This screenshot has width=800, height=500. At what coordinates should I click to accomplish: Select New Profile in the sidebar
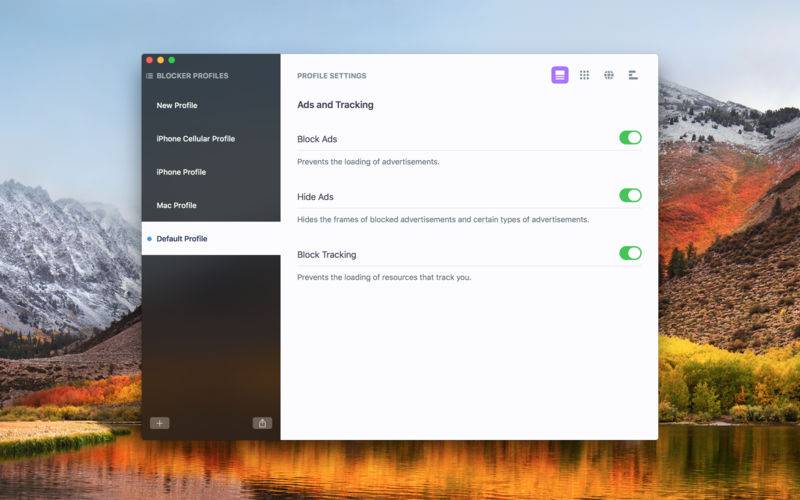coord(211,105)
